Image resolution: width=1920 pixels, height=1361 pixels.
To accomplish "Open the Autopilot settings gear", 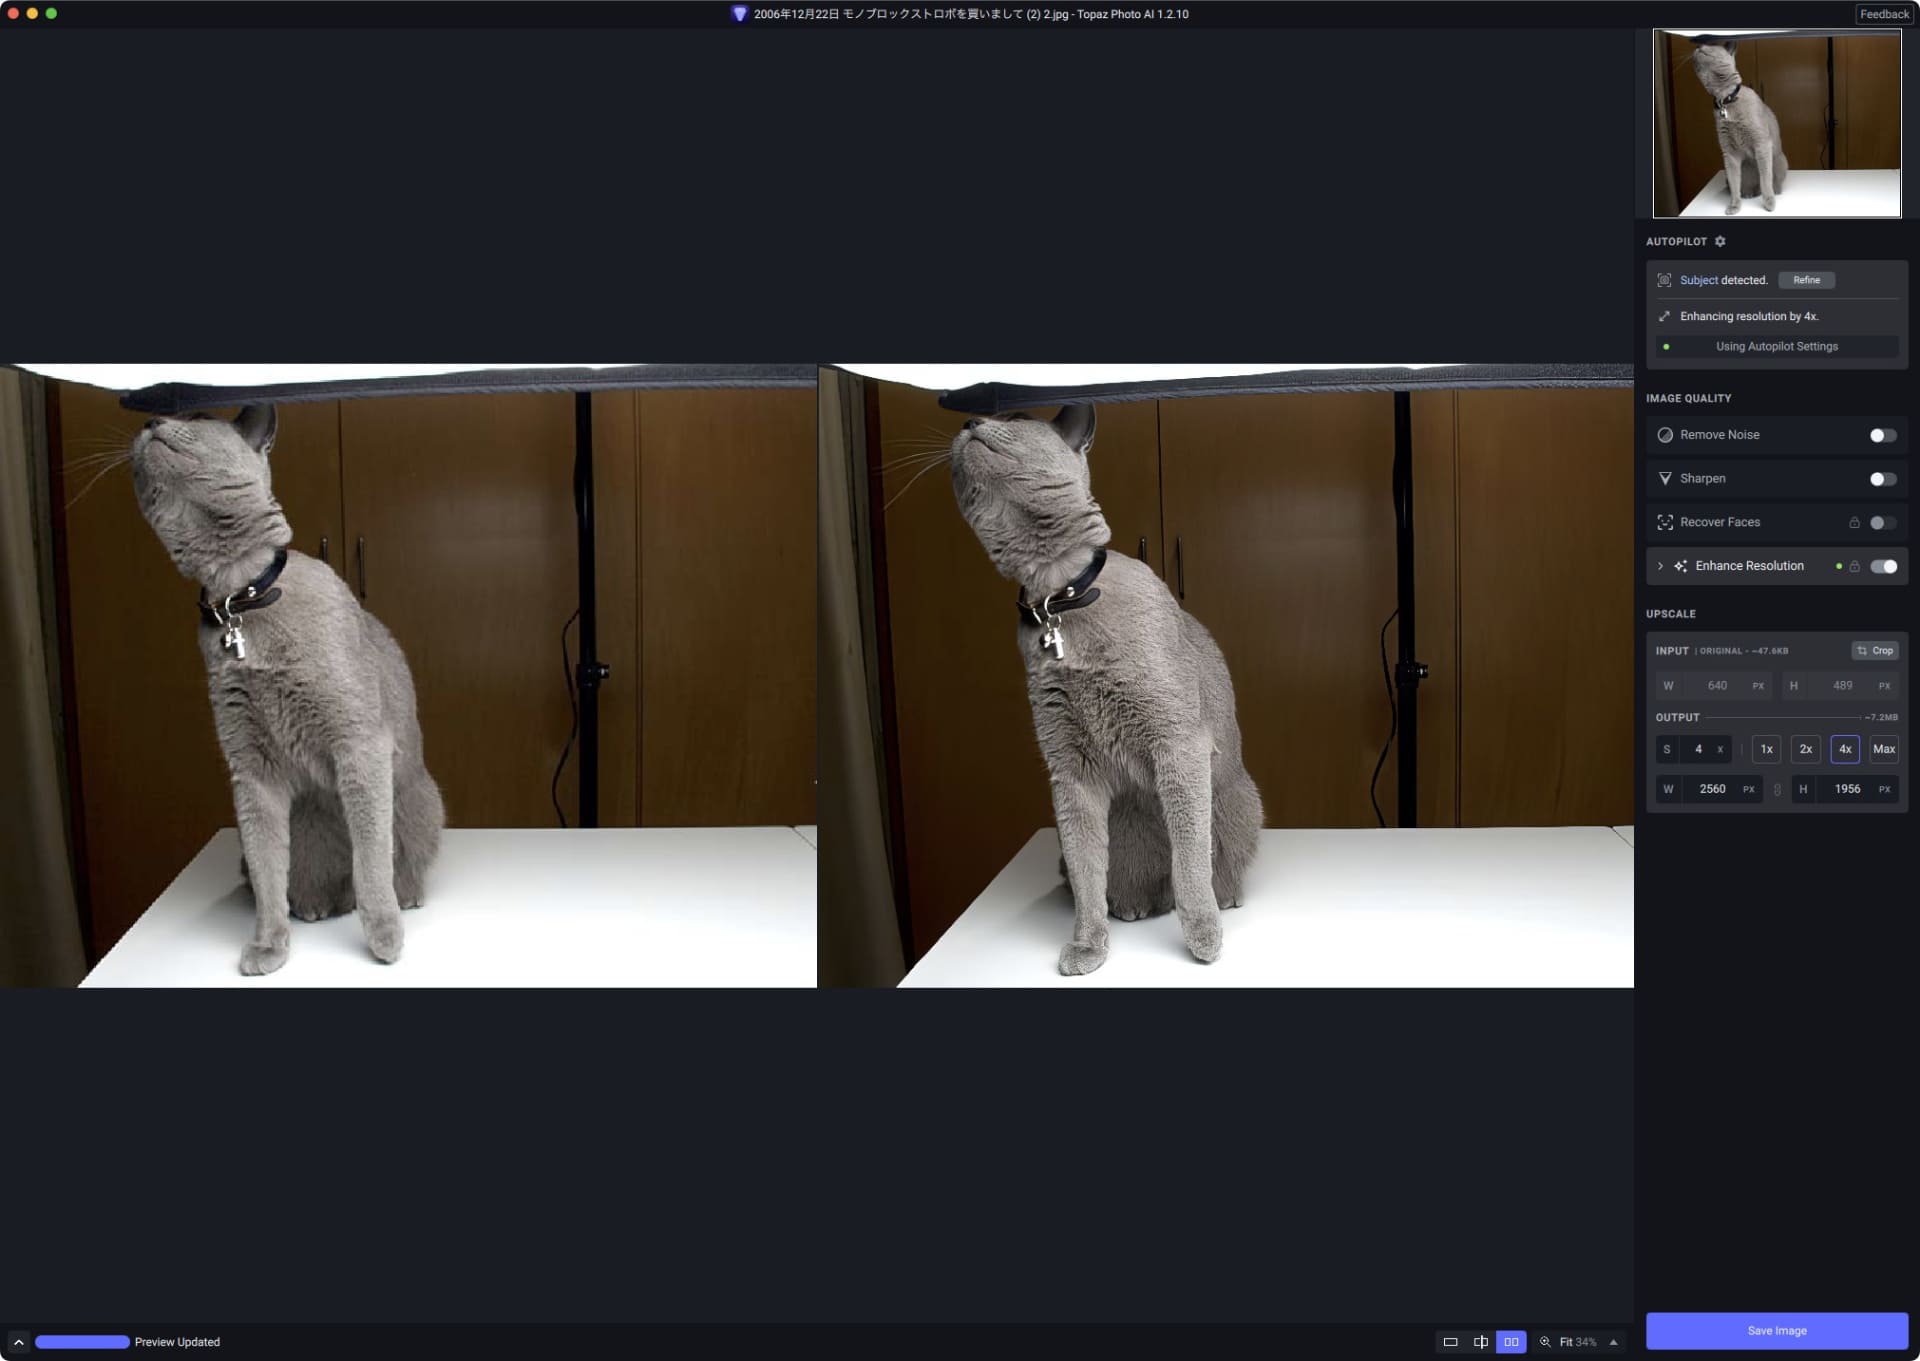I will click(x=1721, y=241).
